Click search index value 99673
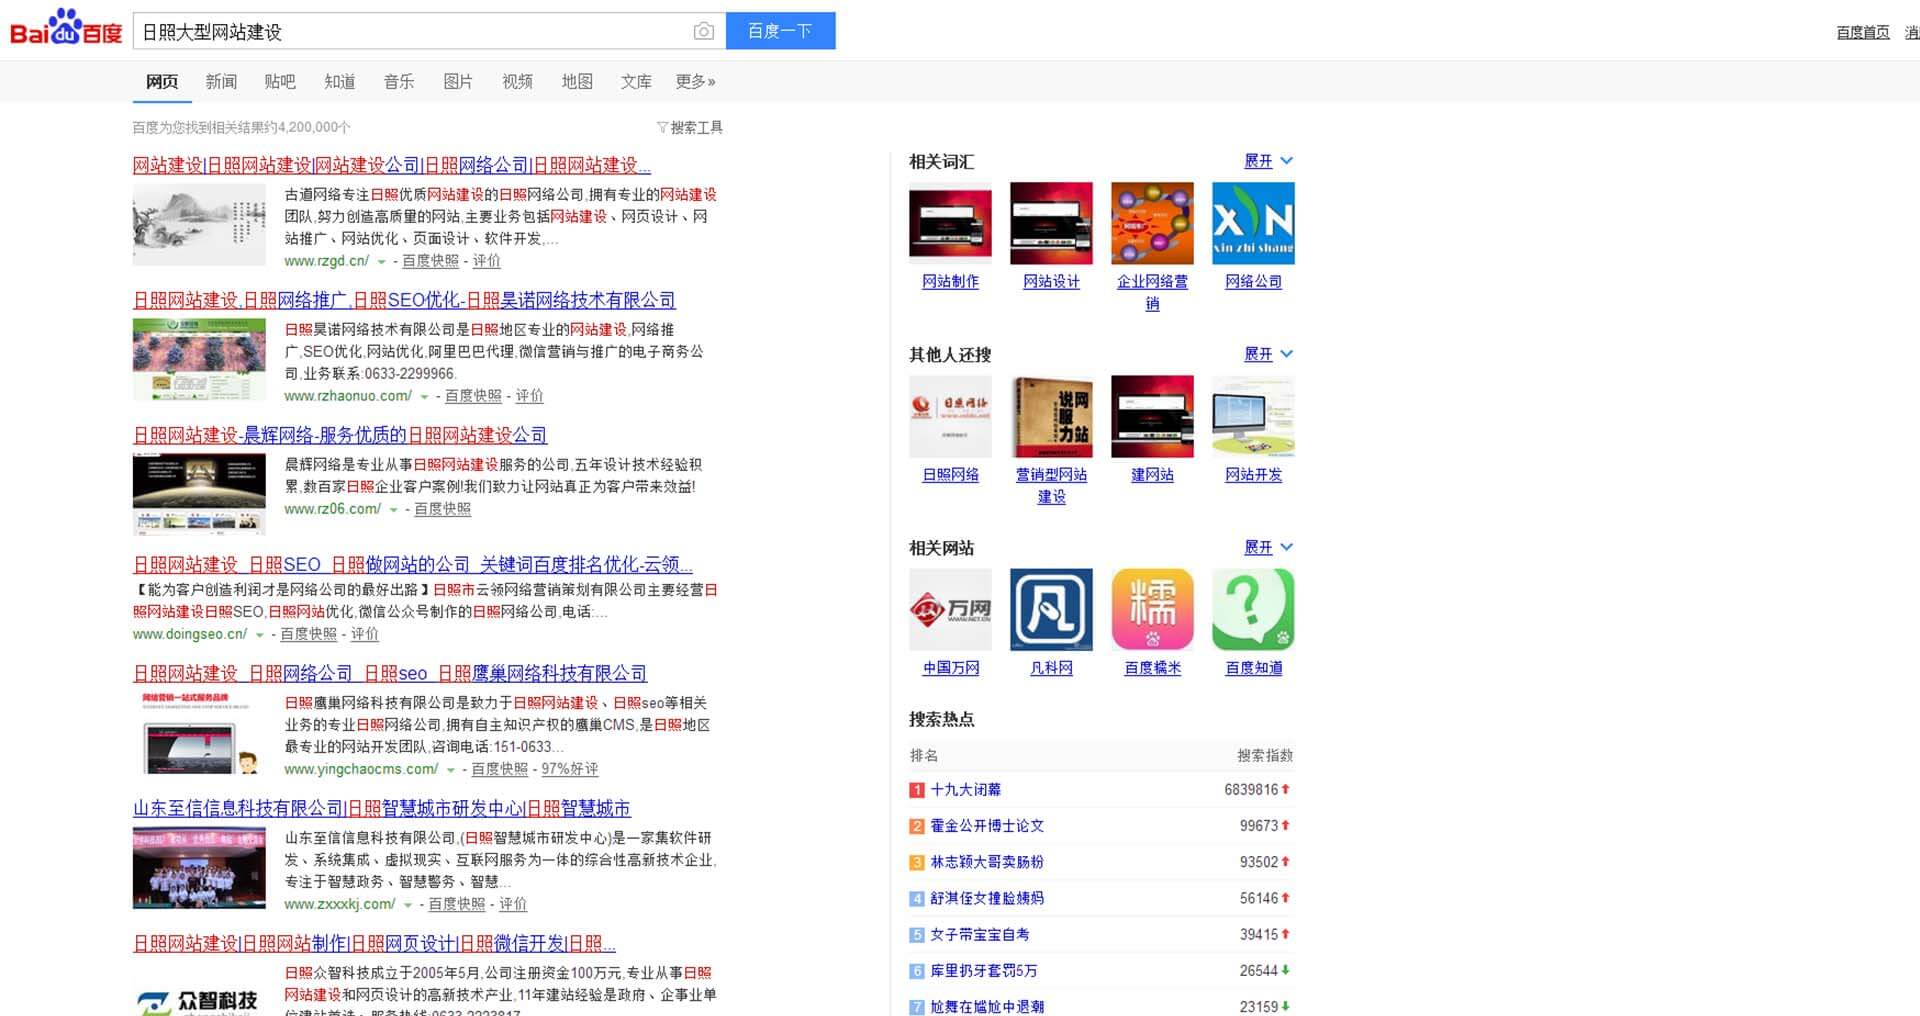The image size is (1920, 1016). [1259, 826]
